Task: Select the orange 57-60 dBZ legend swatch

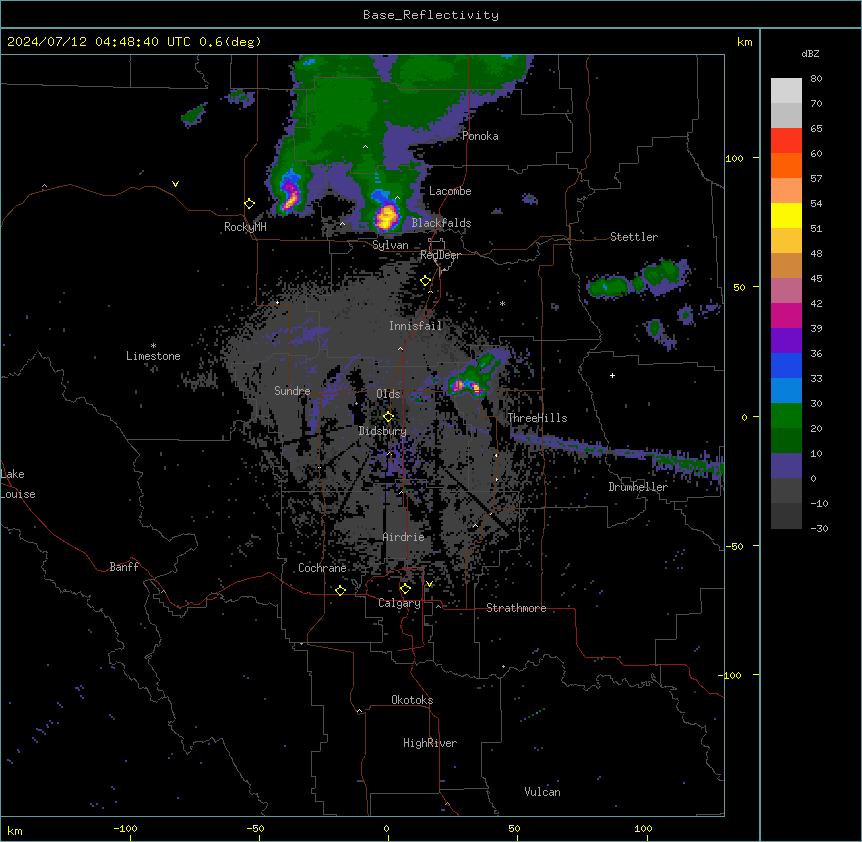Action: [786, 165]
